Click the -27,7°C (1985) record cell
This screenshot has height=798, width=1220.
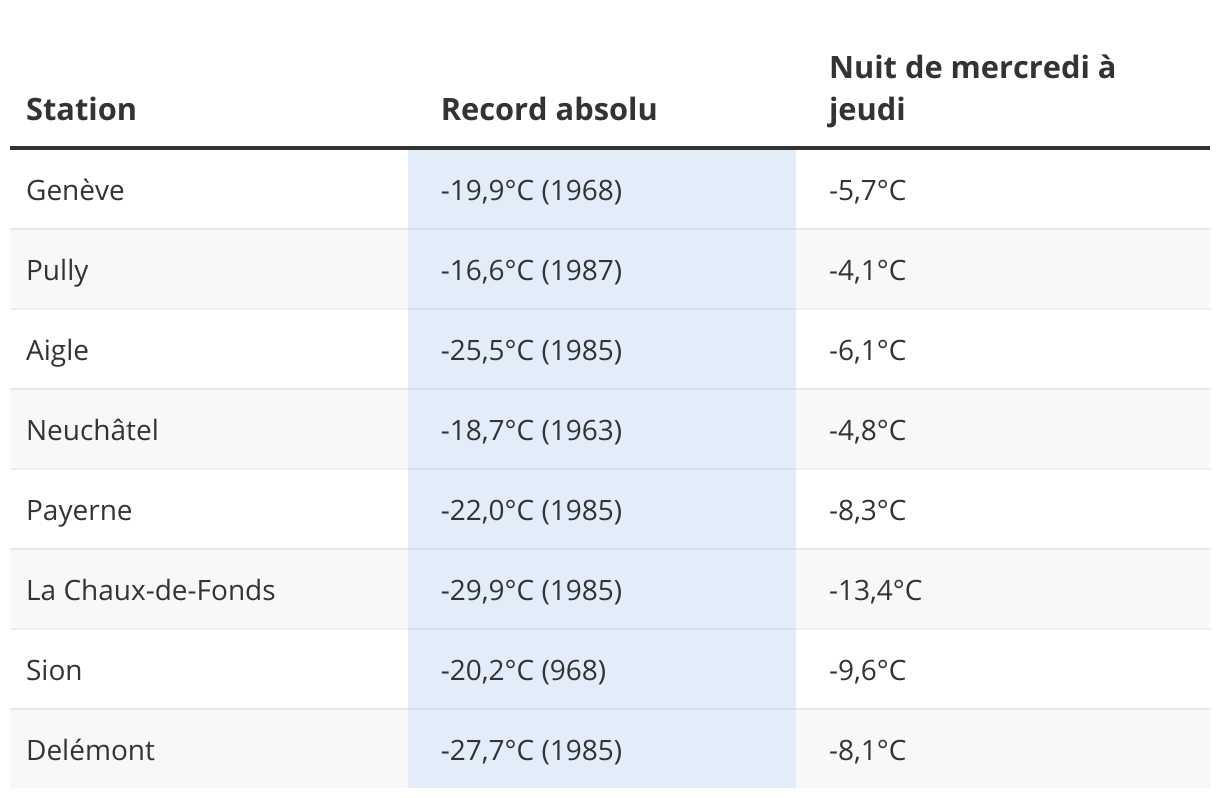[x=531, y=750]
